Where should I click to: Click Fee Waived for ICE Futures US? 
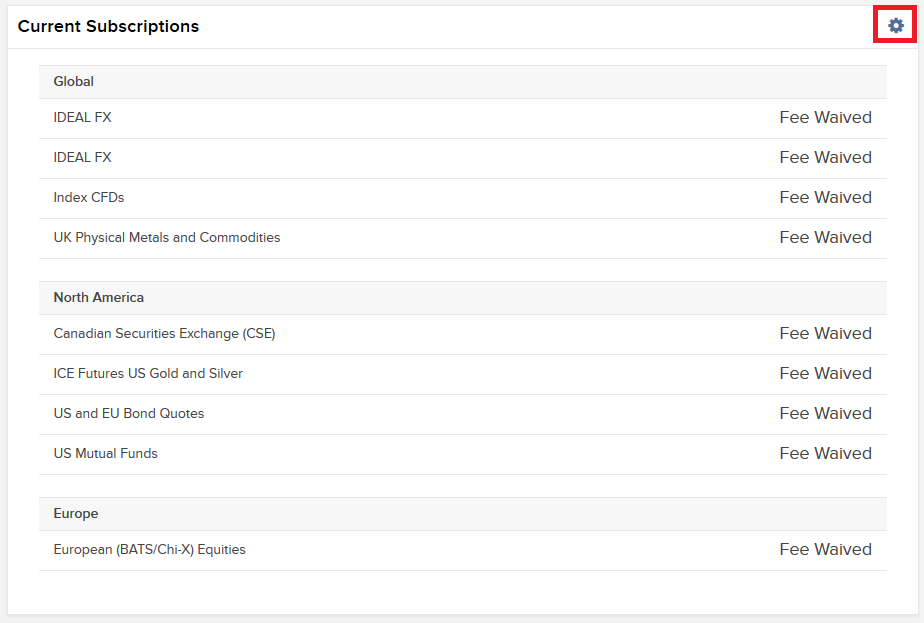pos(825,374)
